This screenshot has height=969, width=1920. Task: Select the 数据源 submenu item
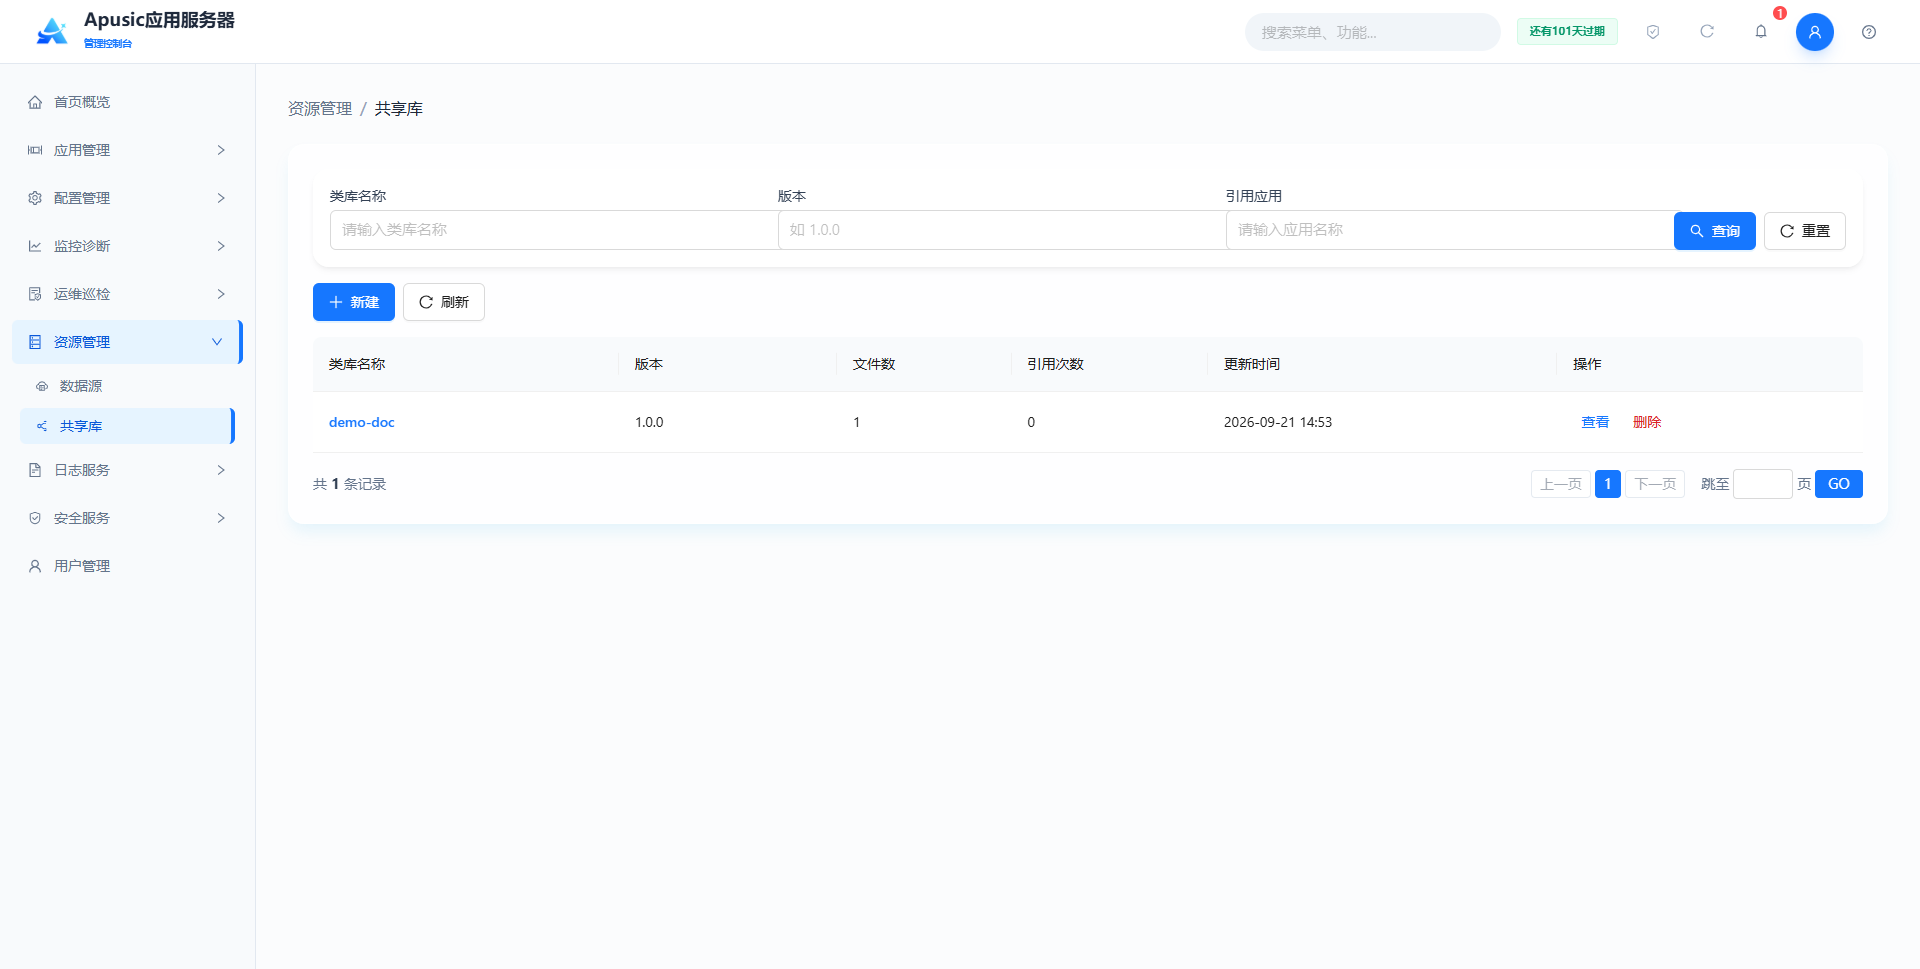127,386
